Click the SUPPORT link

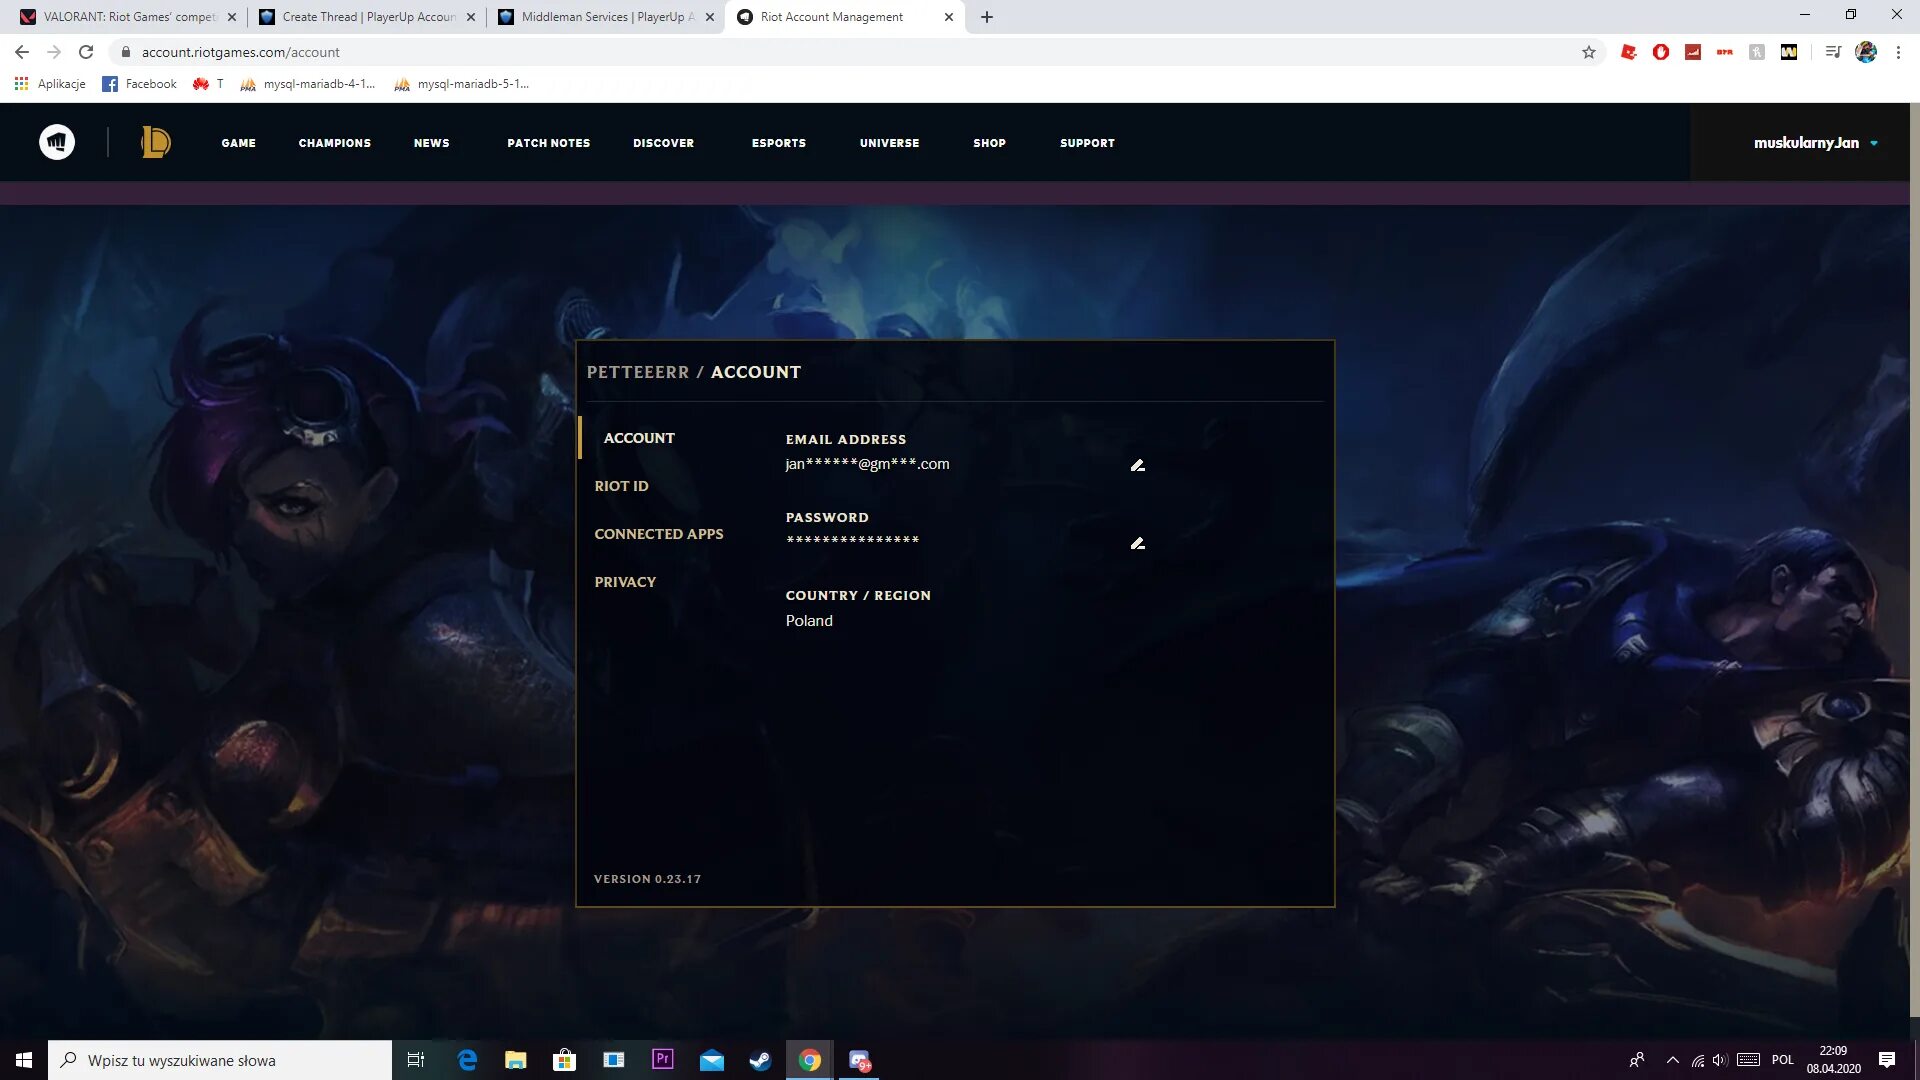1087,142
